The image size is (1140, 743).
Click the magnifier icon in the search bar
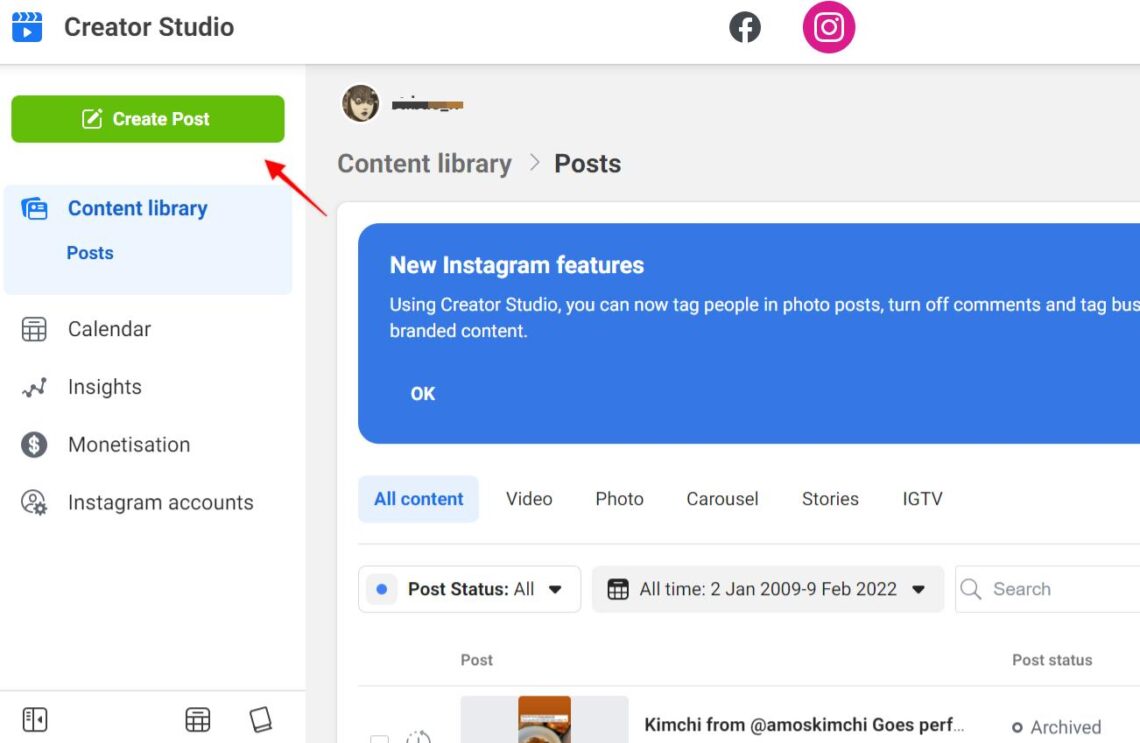pos(971,589)
